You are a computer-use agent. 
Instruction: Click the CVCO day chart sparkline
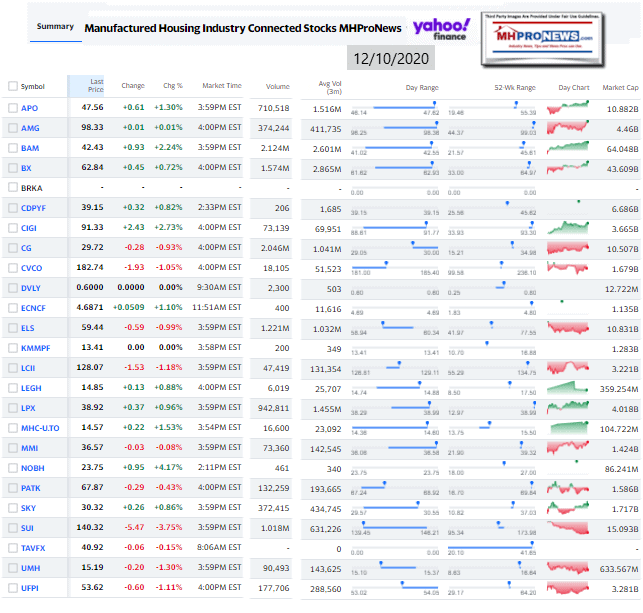pyautogui.click(x=568, y=268)
